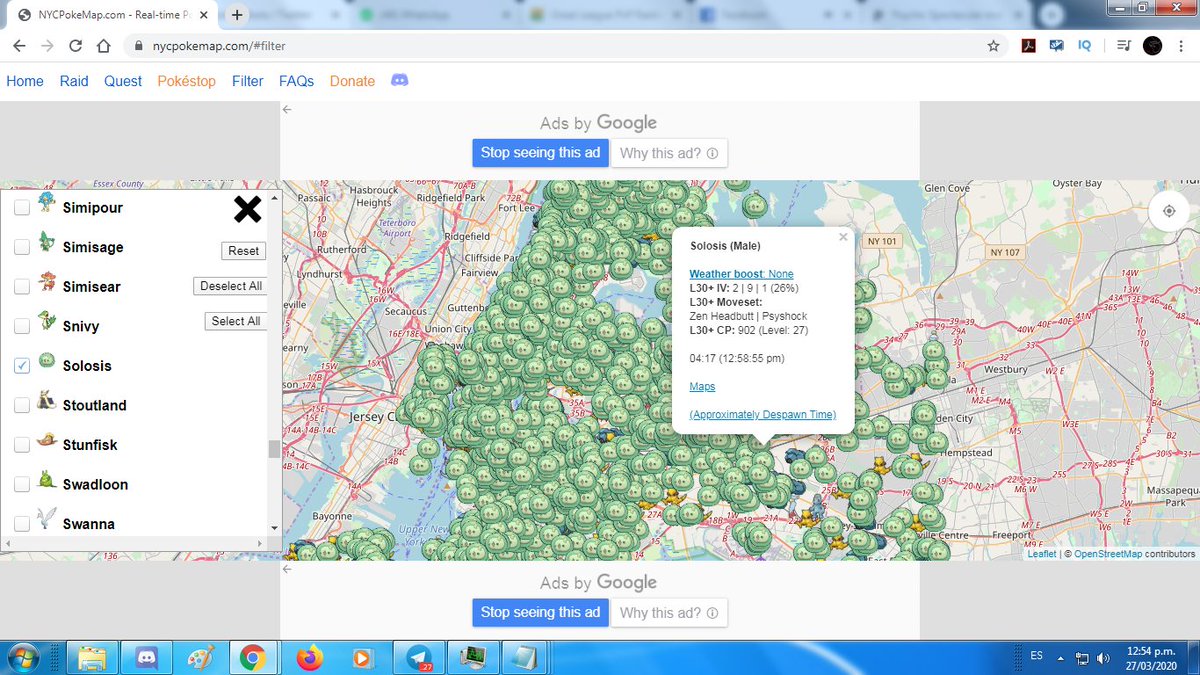The width and height of the screenshot is (1200, 675).
Task: Open the OpenStreetMap attribution link
Action: [1109, 553]
